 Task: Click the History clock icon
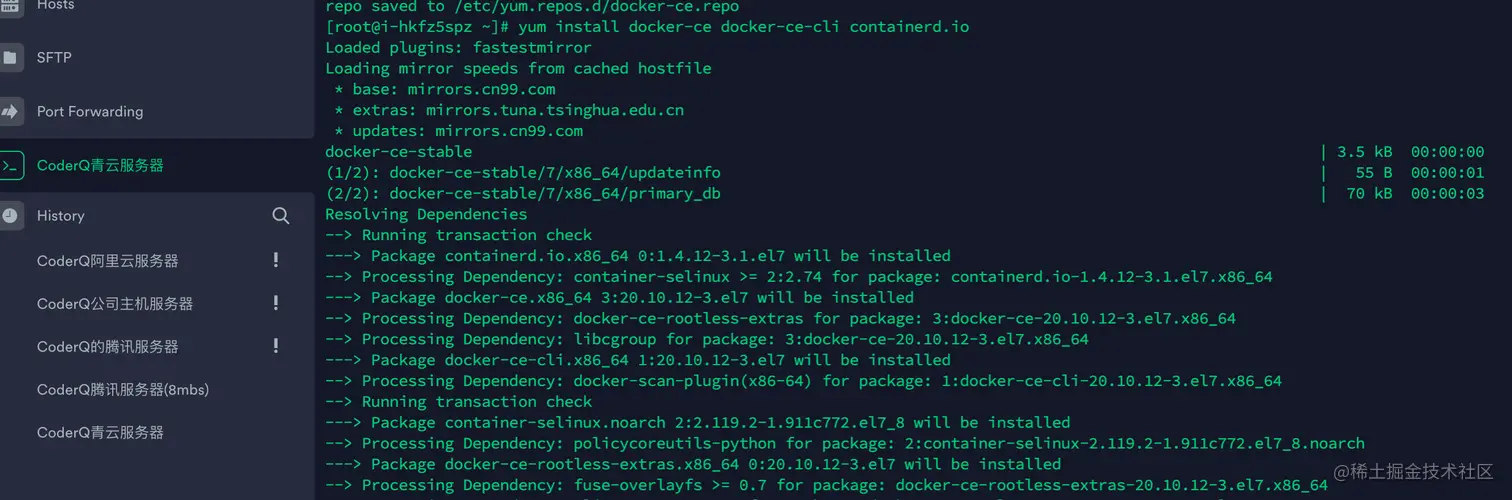tap(10, 215)
